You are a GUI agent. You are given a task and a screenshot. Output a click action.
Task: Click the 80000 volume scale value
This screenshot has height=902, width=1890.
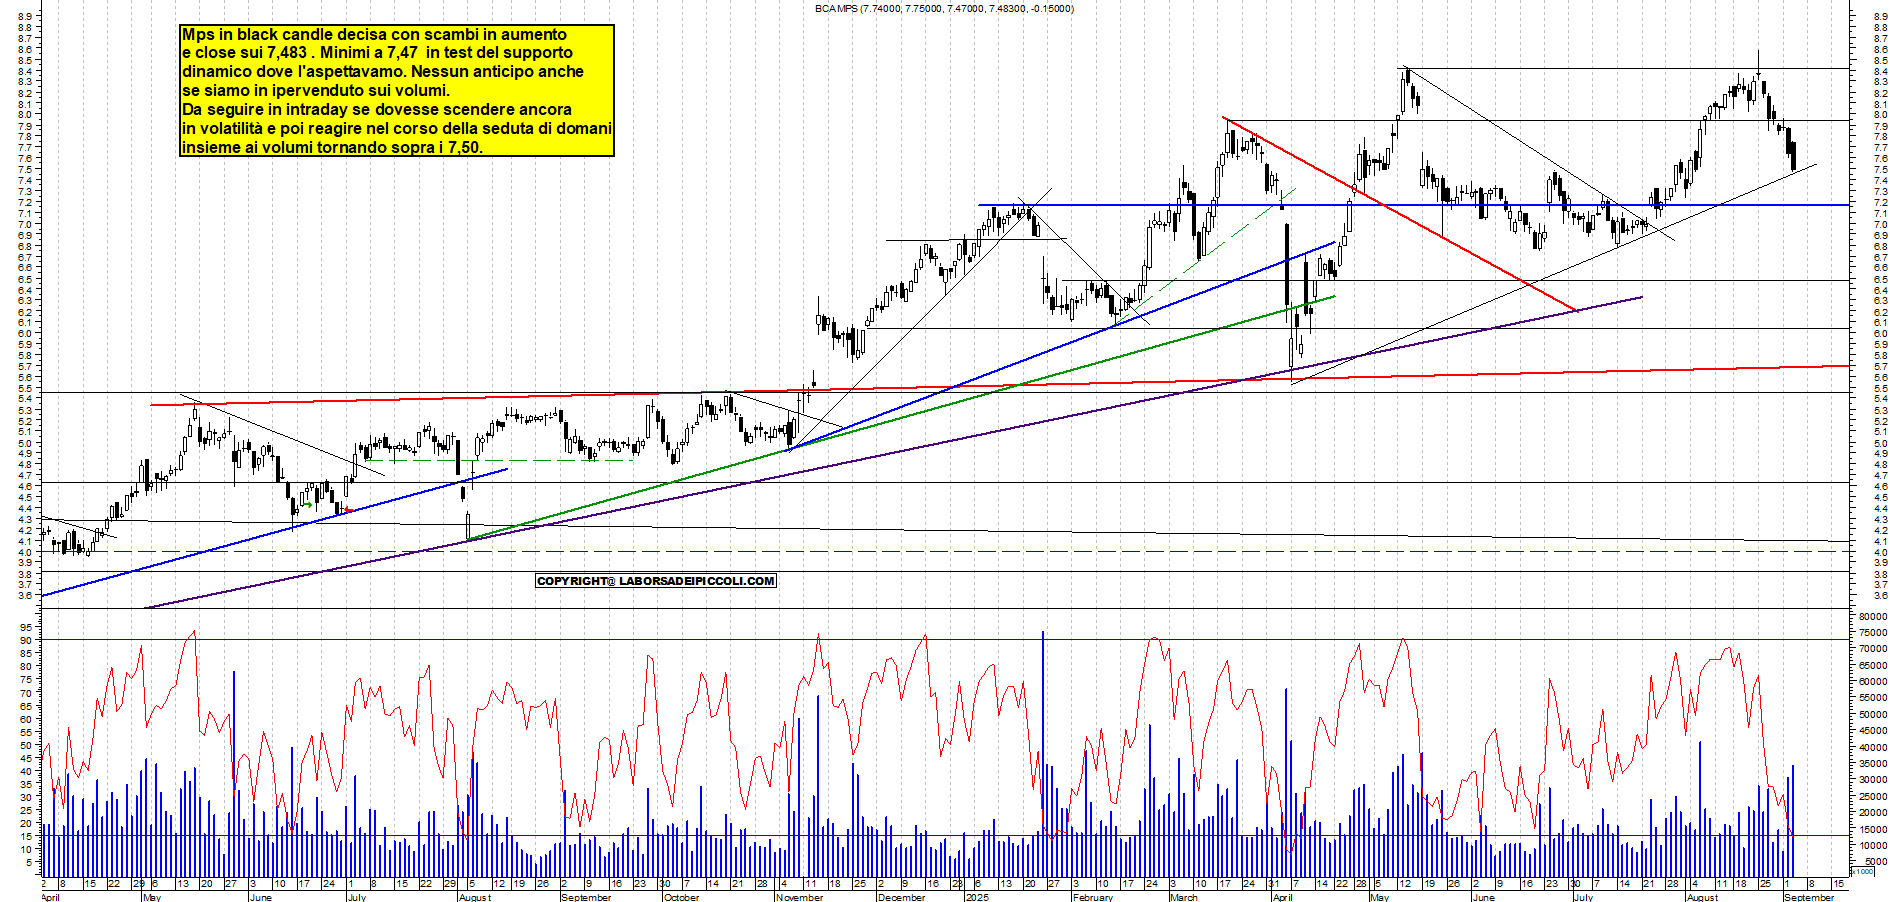pyautogui.click(x=1873, y=617)
